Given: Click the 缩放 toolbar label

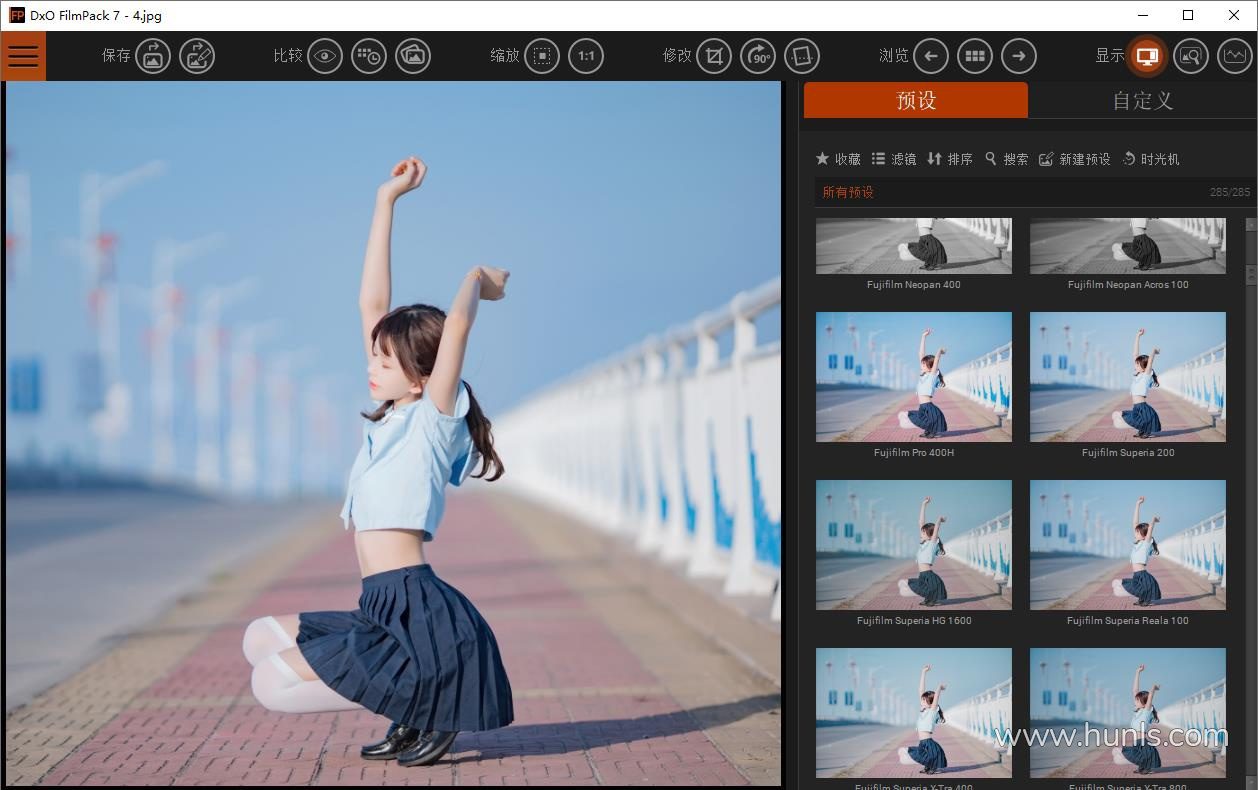Looking at the screenshot, I should (x=505, y=56).
